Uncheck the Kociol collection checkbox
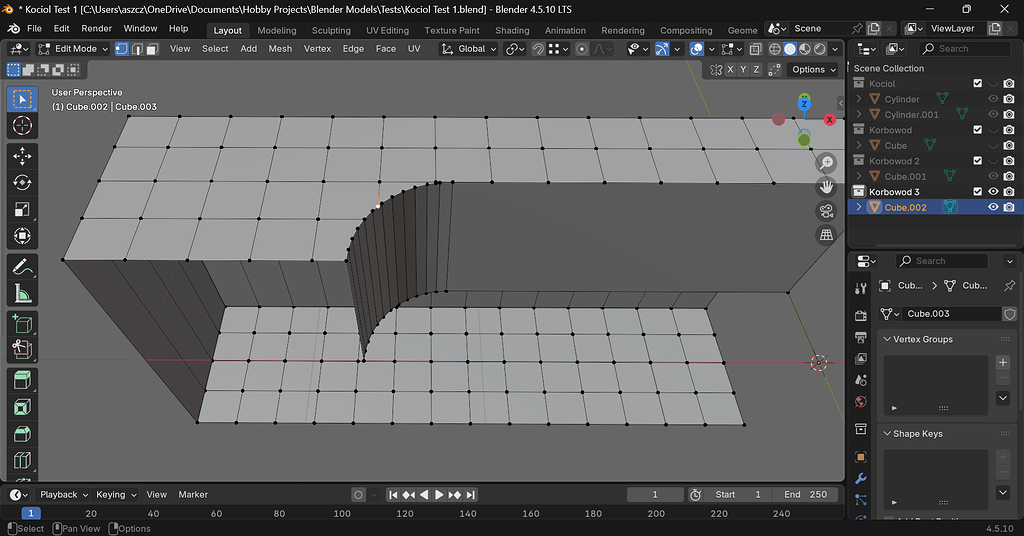 [978, 84]
